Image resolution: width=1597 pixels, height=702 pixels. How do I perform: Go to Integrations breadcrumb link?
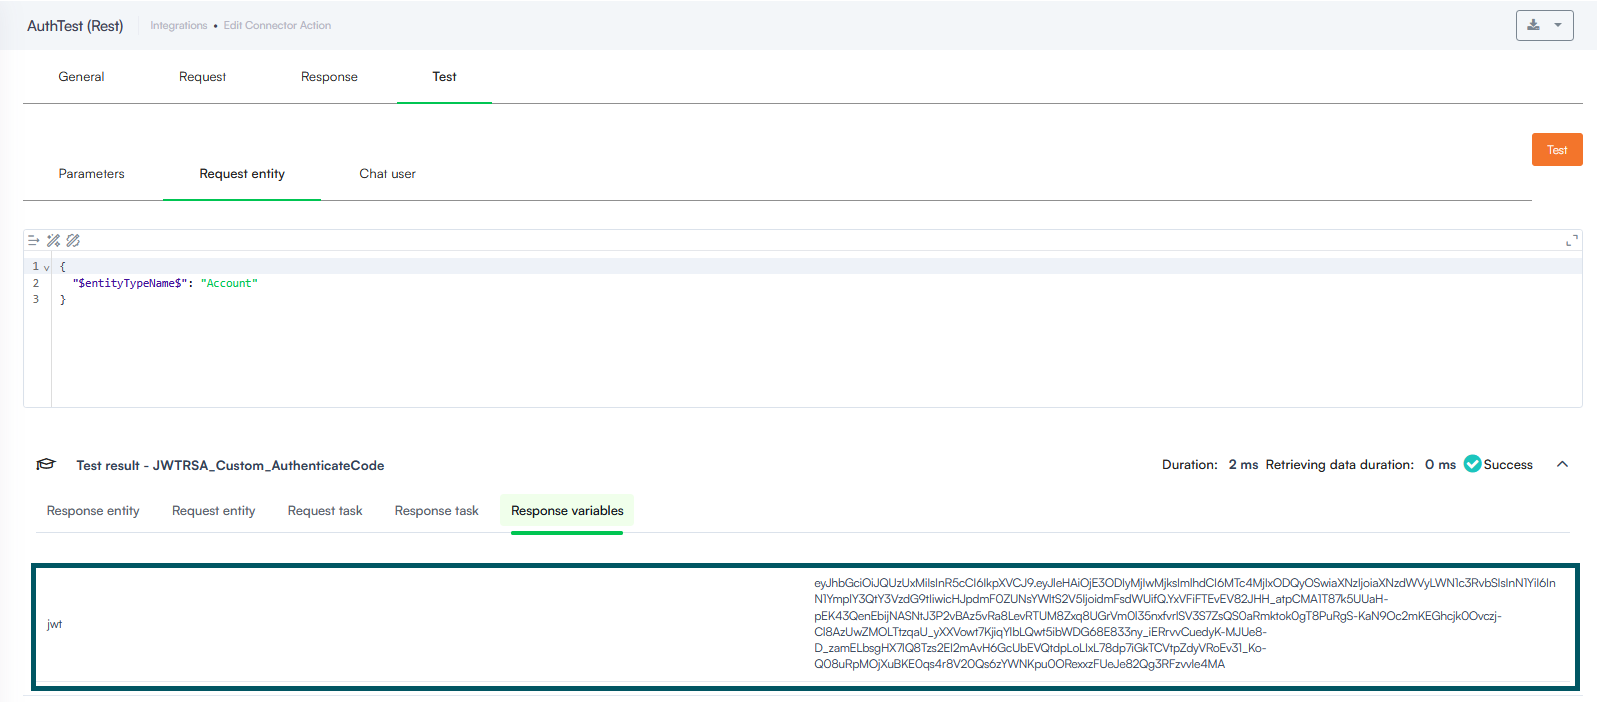[x=179, y=26]
